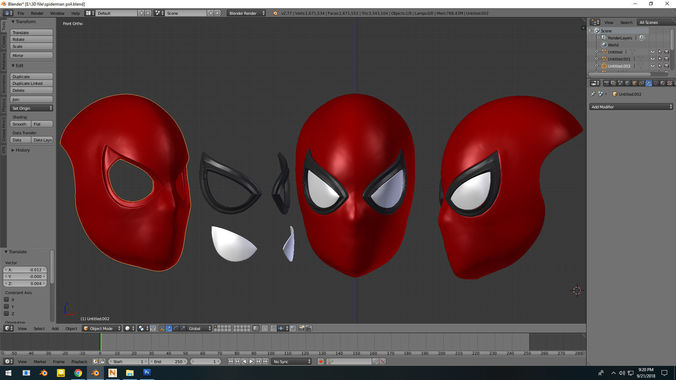Screen dimensions: 676x380
Task: Open the Help menu
Action: (x=75, y=13)
